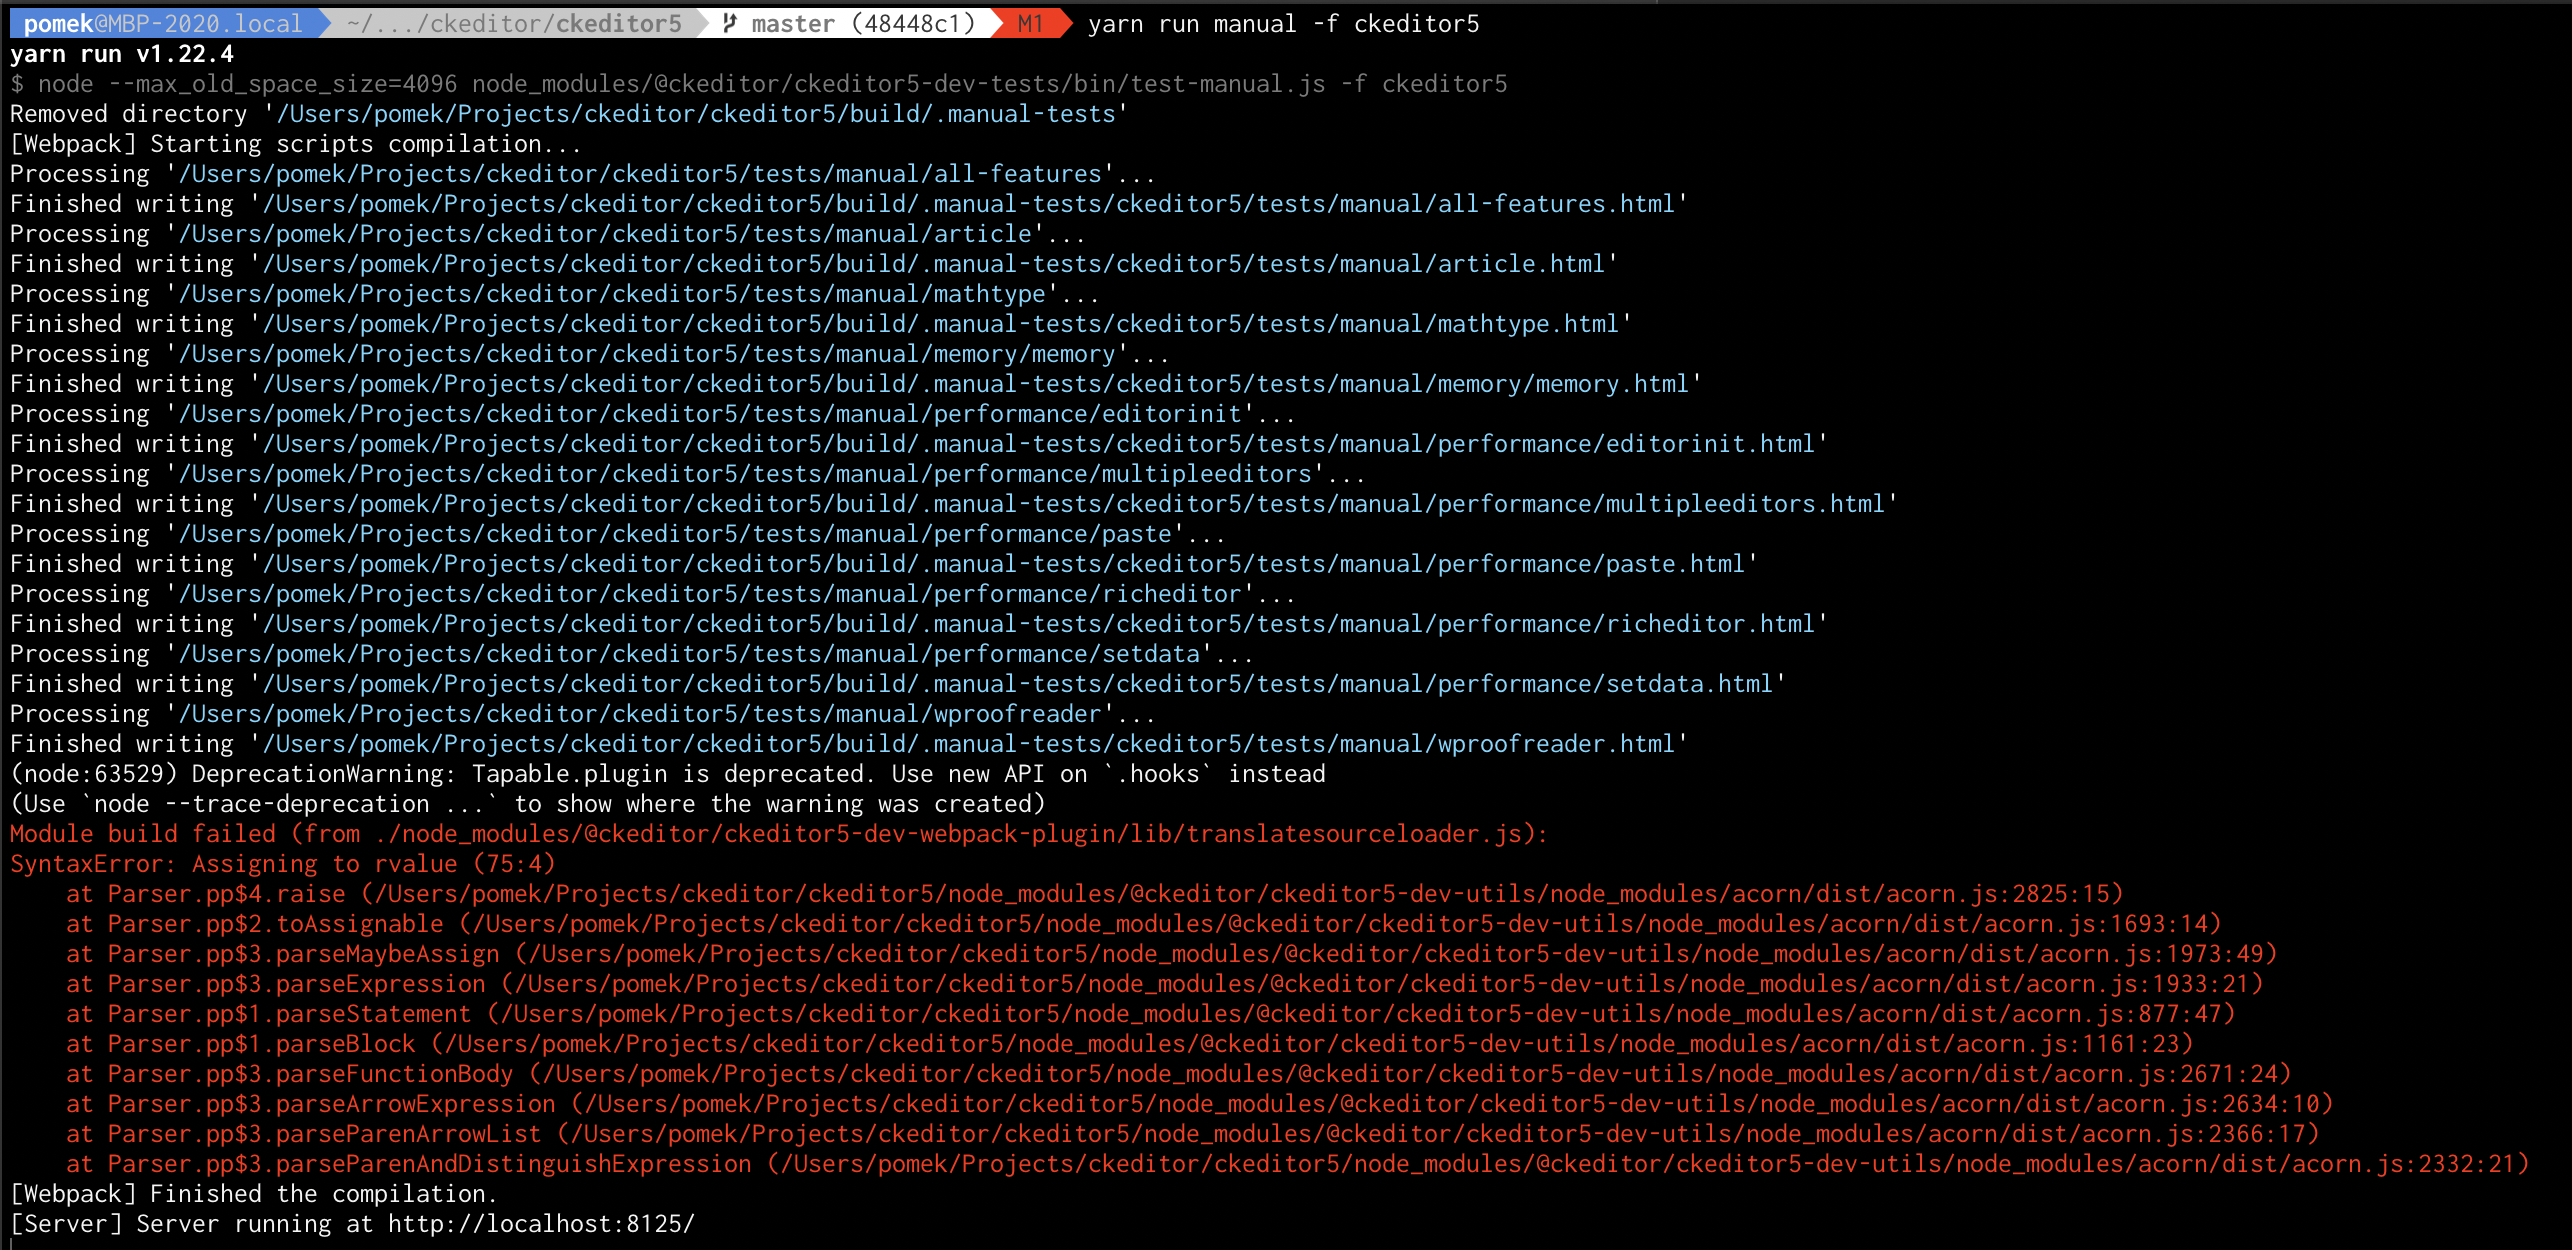The image size is (2572, 1250).
Task: Open the tests/manual/mathtype processing path
Action: point(612,293)
